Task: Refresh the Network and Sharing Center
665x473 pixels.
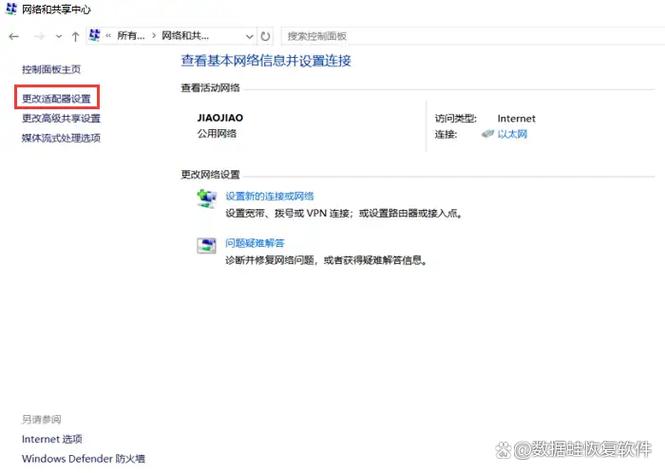Action: click(x=265, y=36)
